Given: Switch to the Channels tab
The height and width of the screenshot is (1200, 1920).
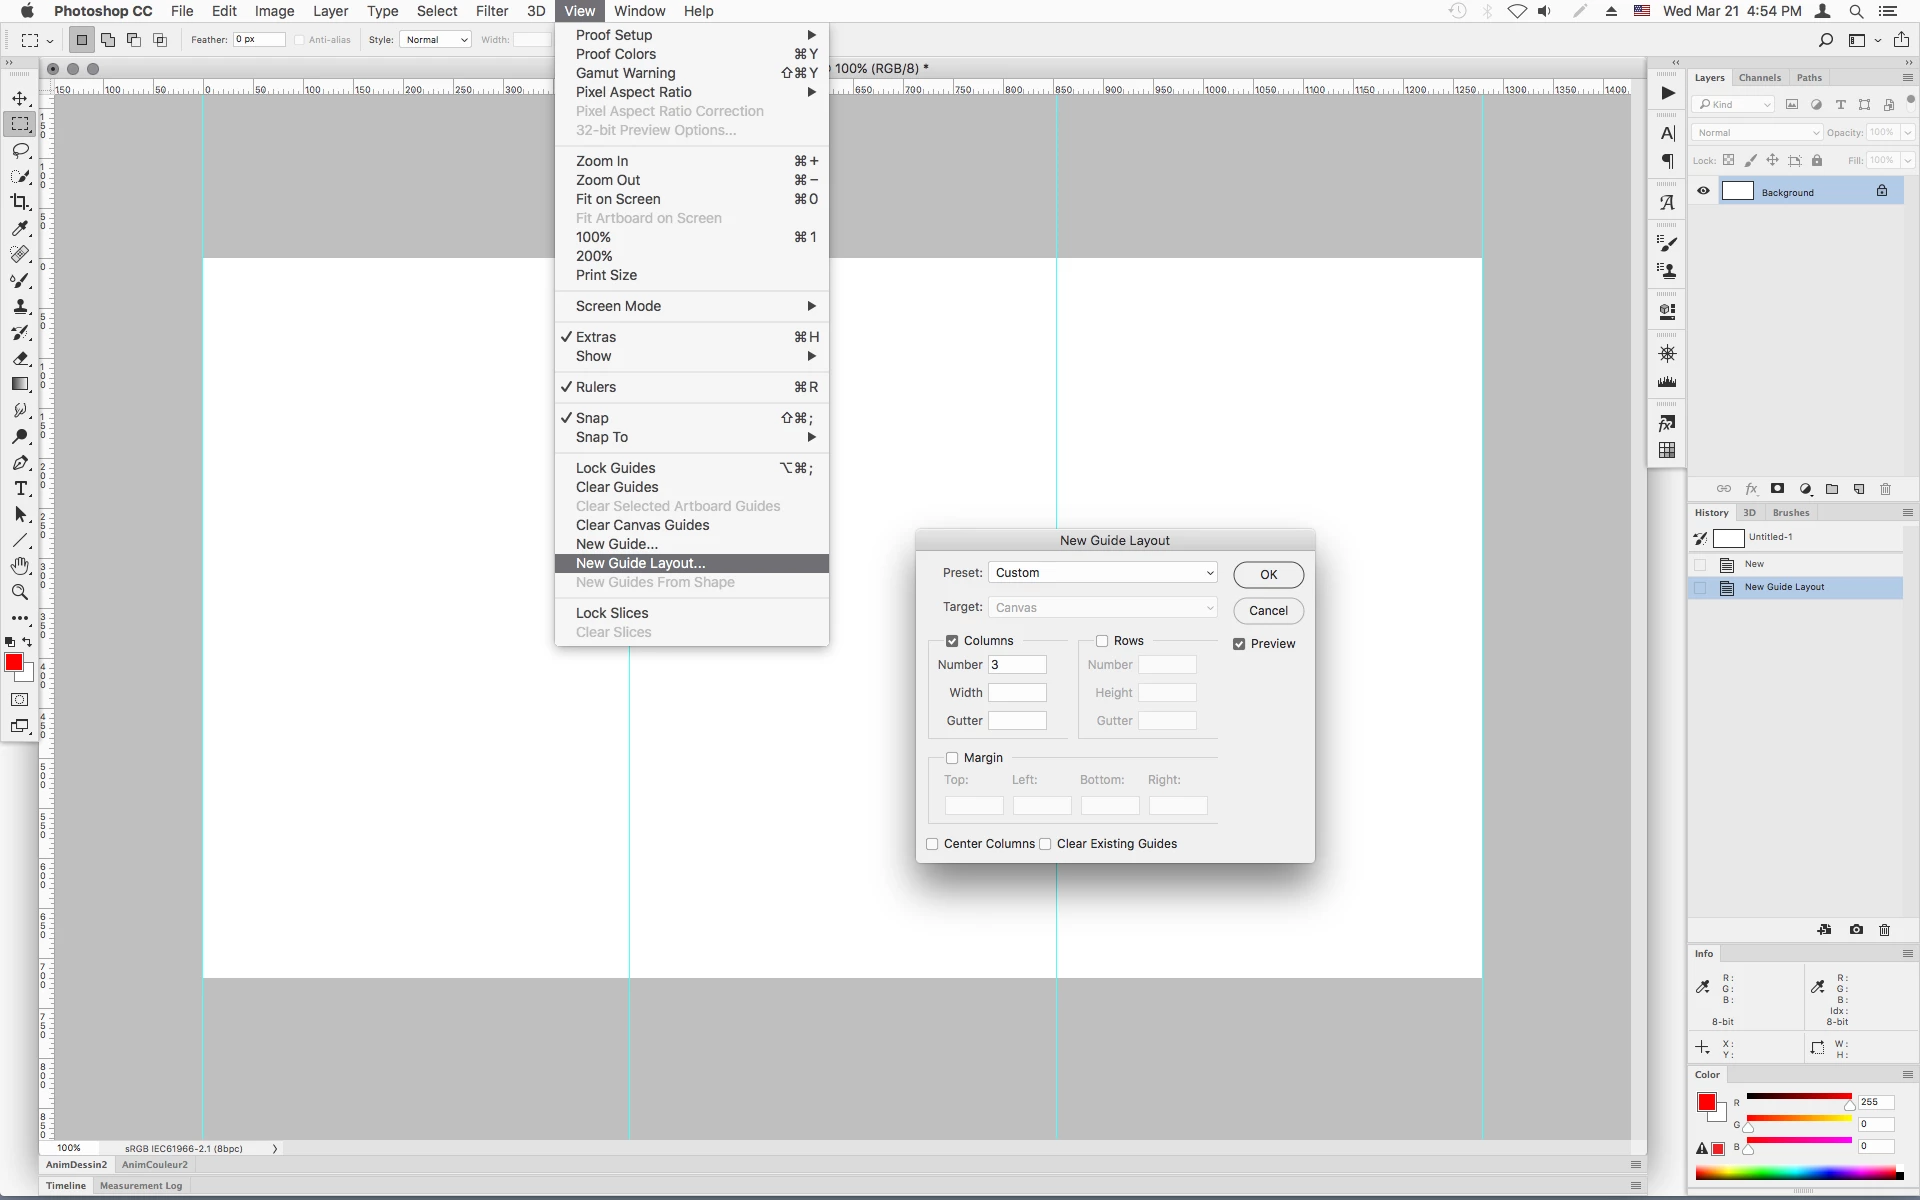Looking at the screenshot, I should pos(1759,77).
